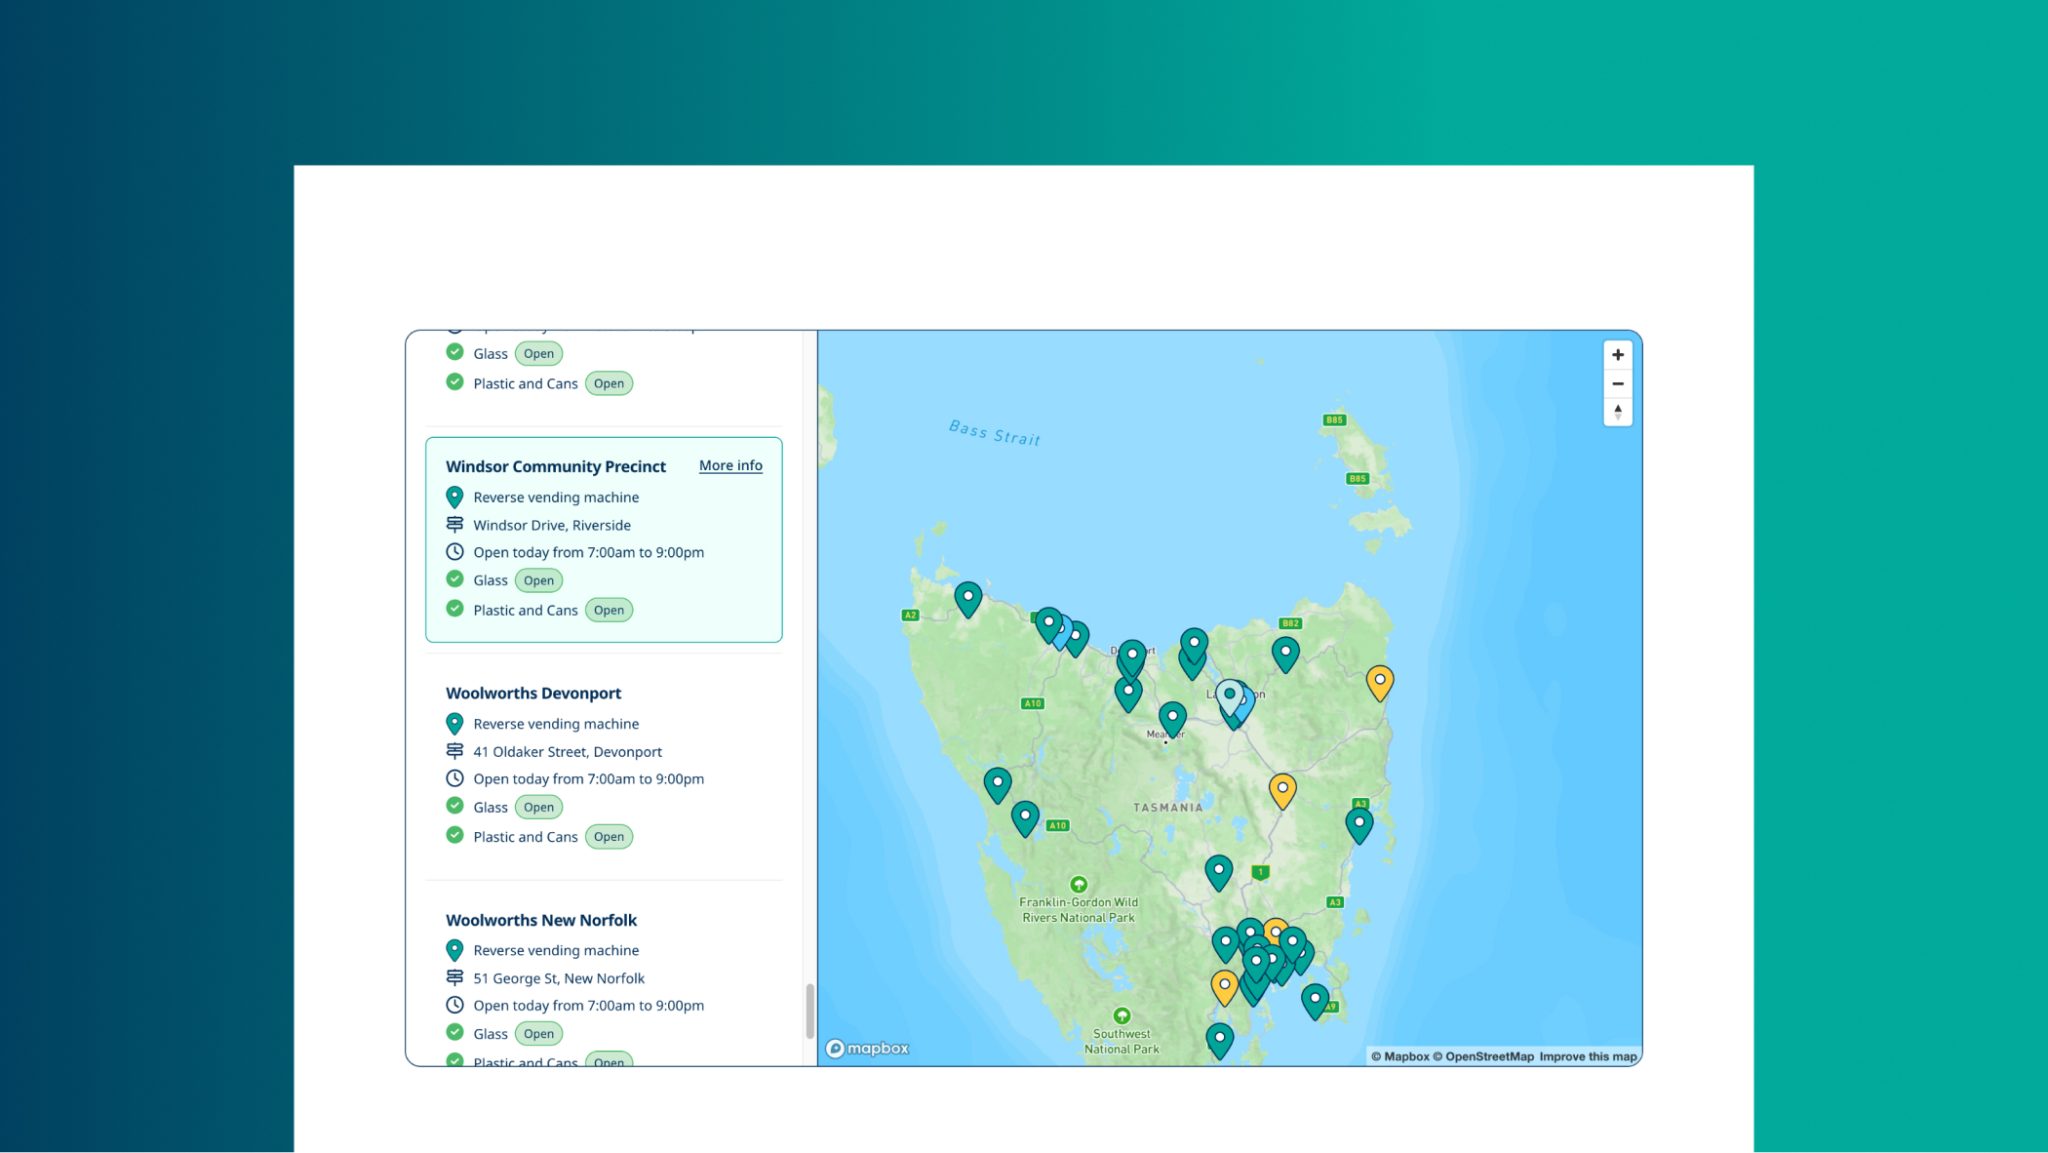This screenshot has width=2048, height=1153.
Task: Click the TASMANIA map label
Action: click(1168, 807)
